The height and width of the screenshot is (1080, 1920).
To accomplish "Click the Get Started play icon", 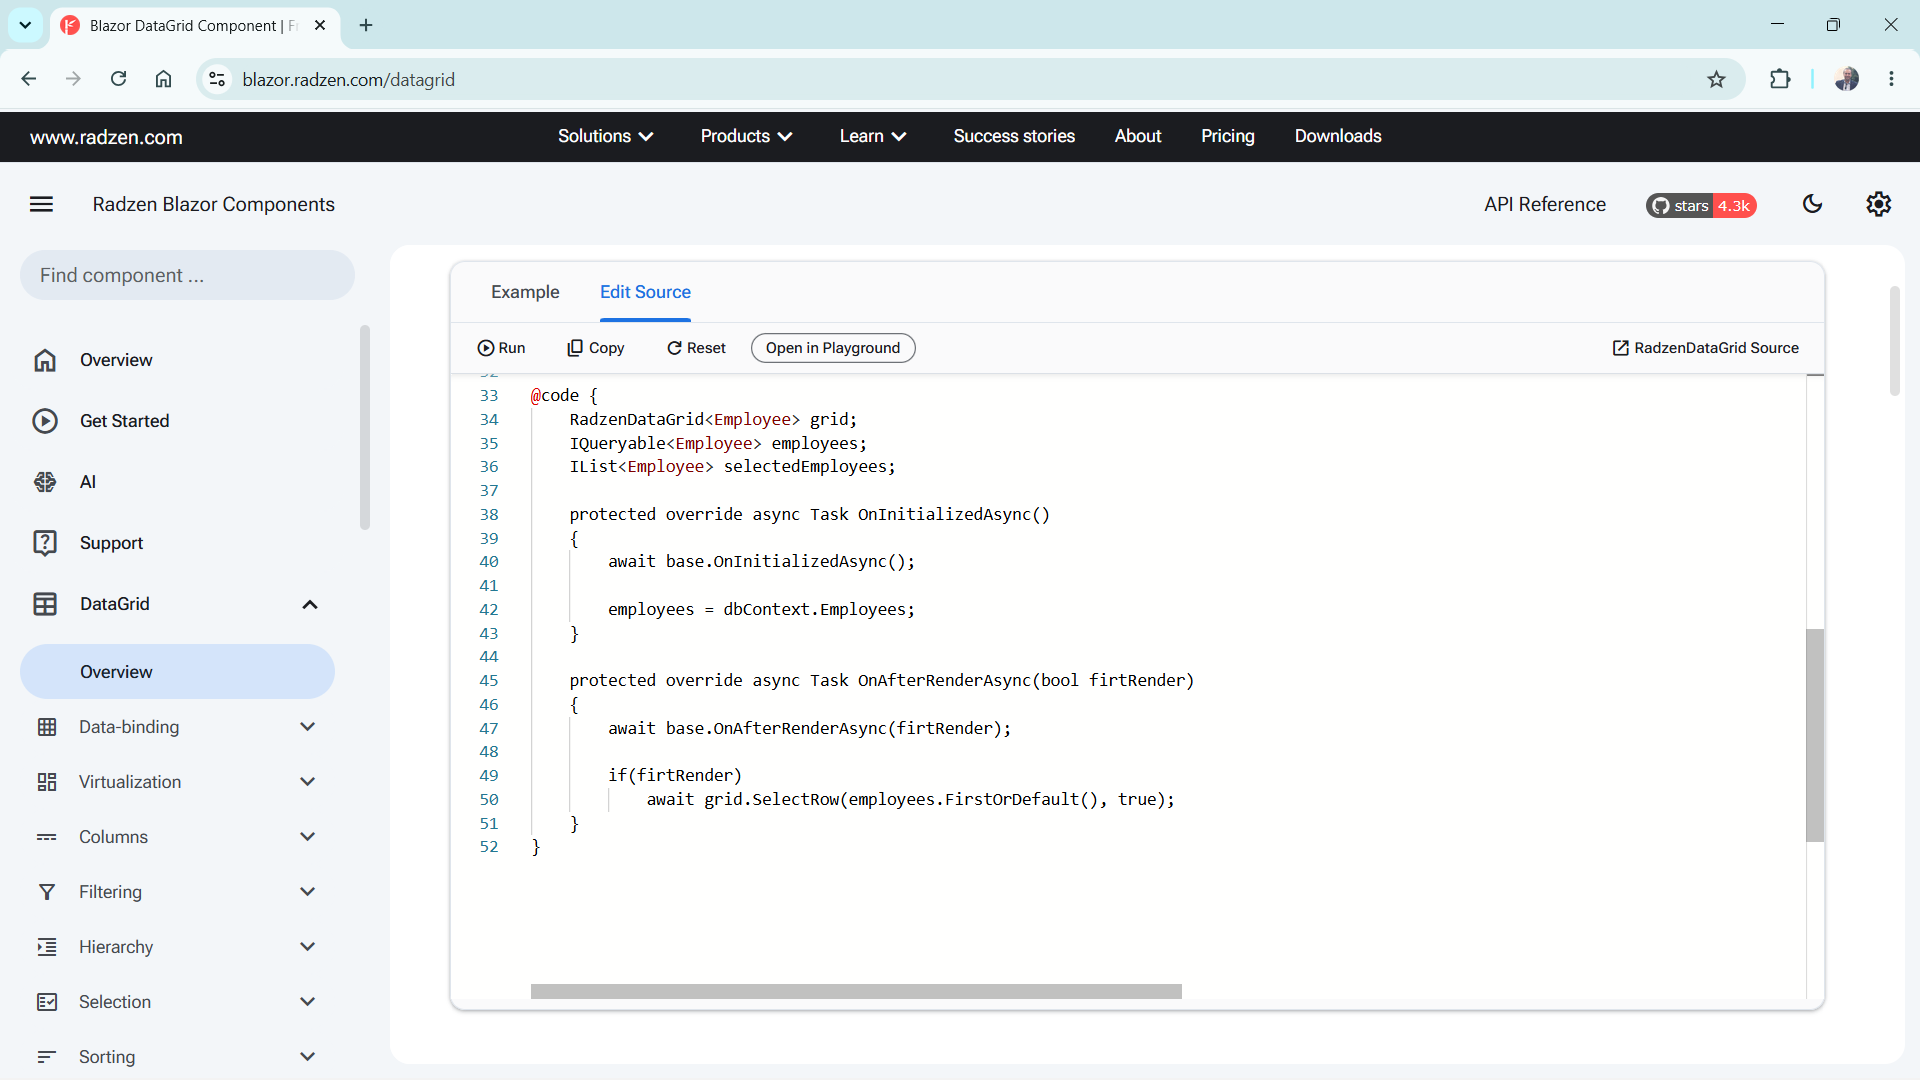I will pos(45,421).
